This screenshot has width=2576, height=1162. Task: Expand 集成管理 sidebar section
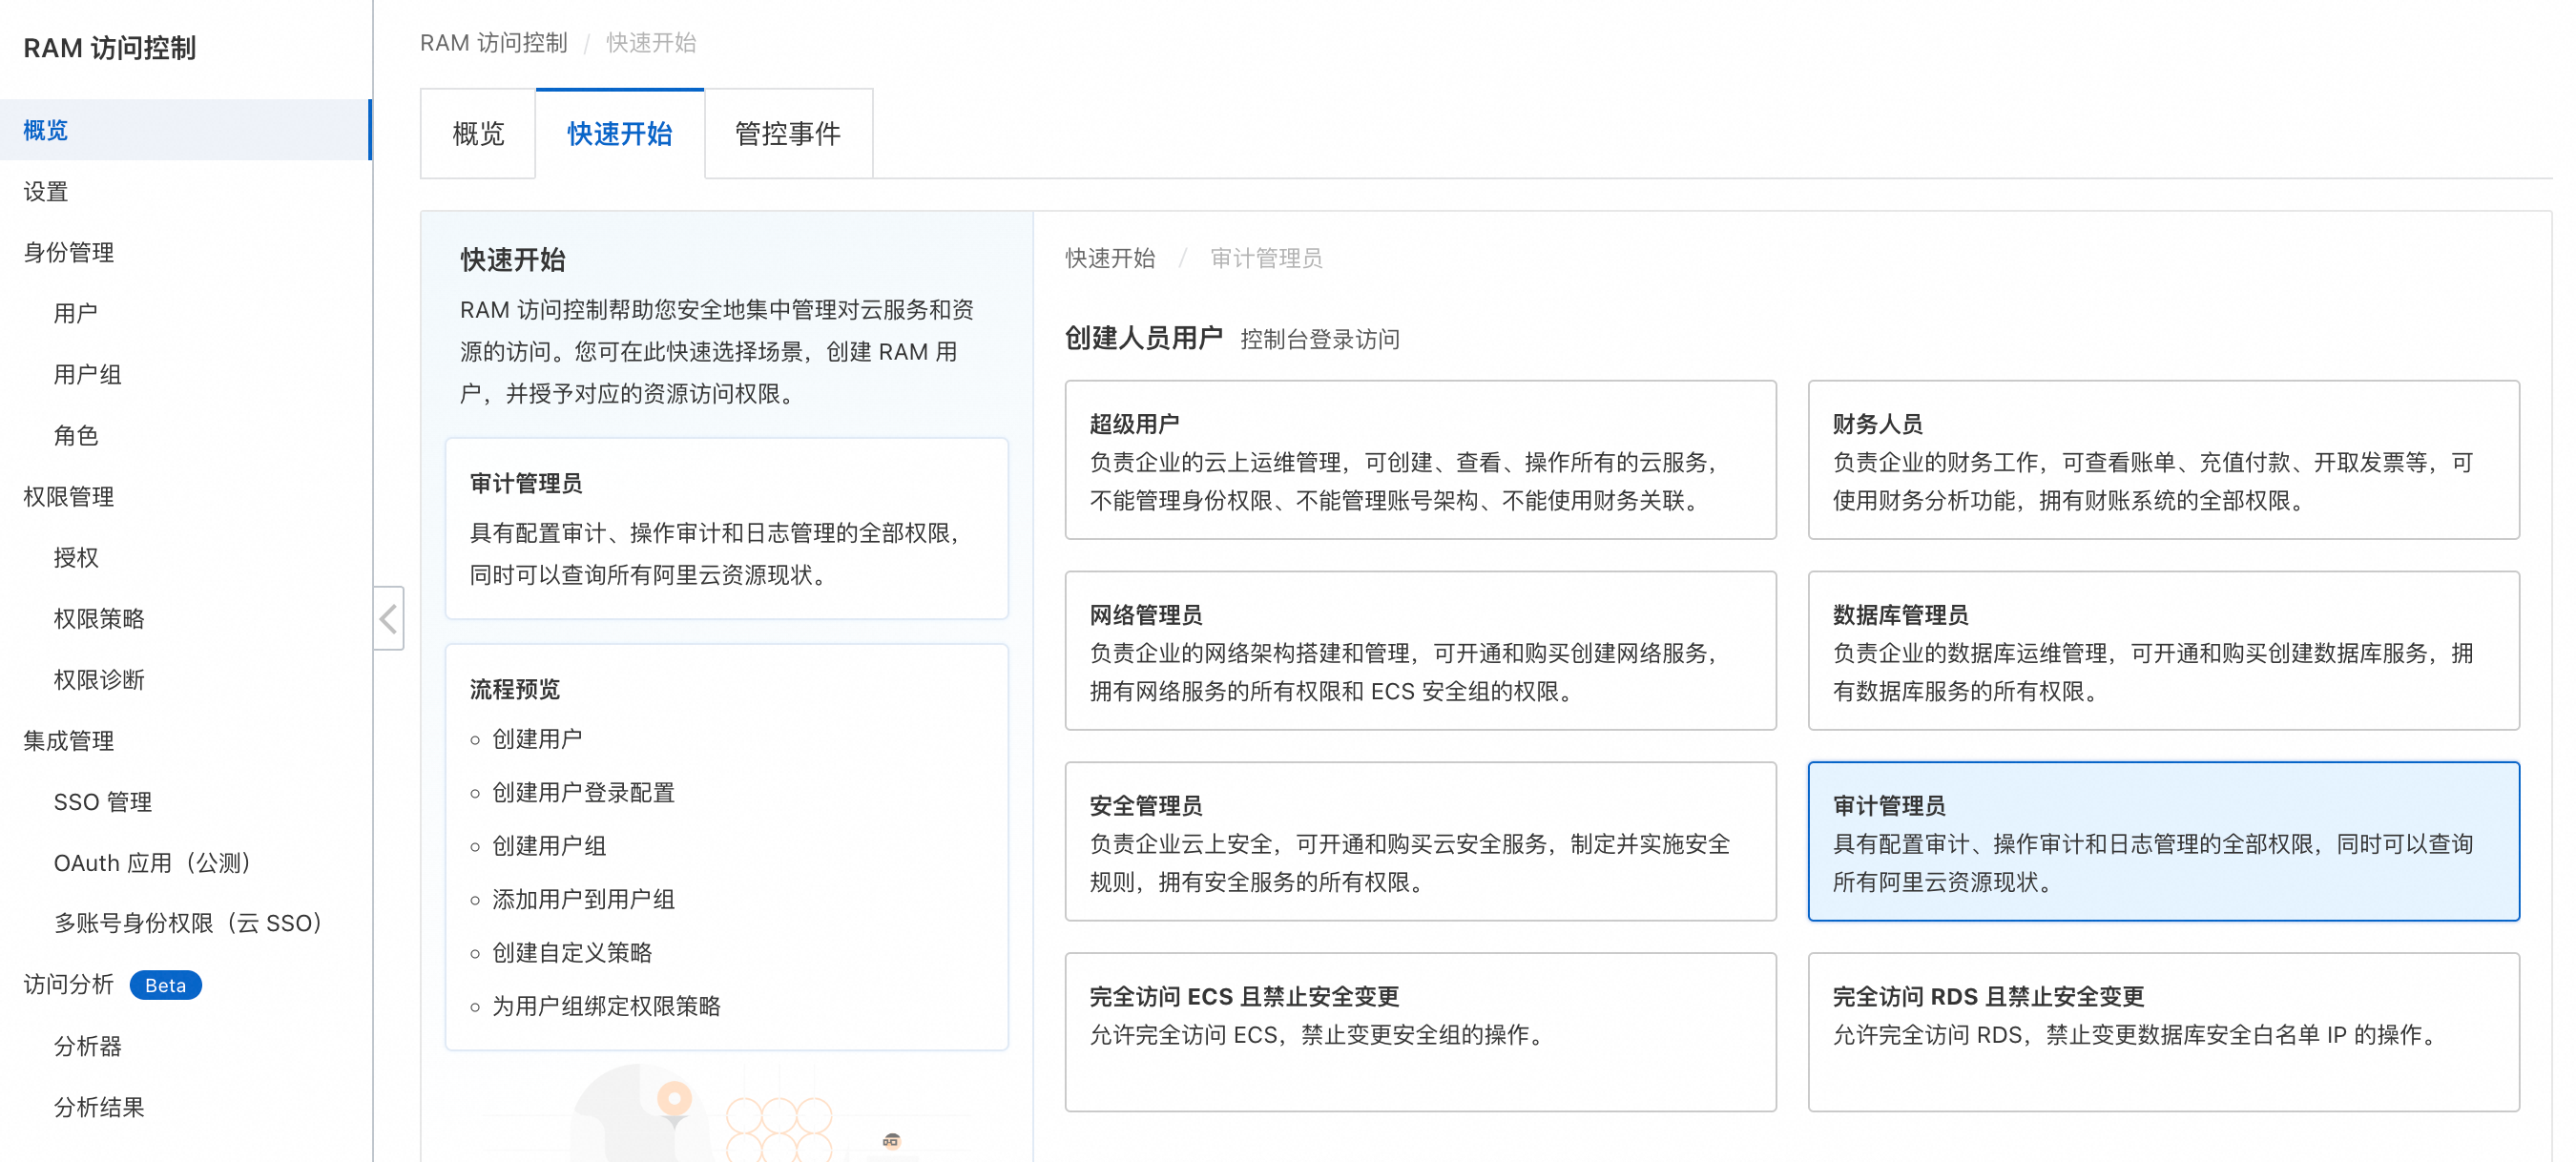point(69,740)
